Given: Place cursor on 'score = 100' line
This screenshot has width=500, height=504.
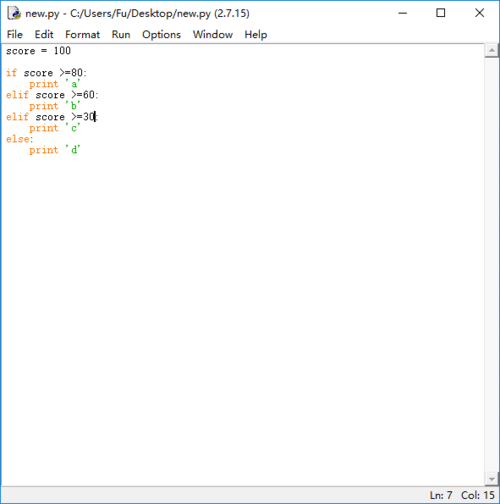Looking at the screenshot, I should pos(38,51).
